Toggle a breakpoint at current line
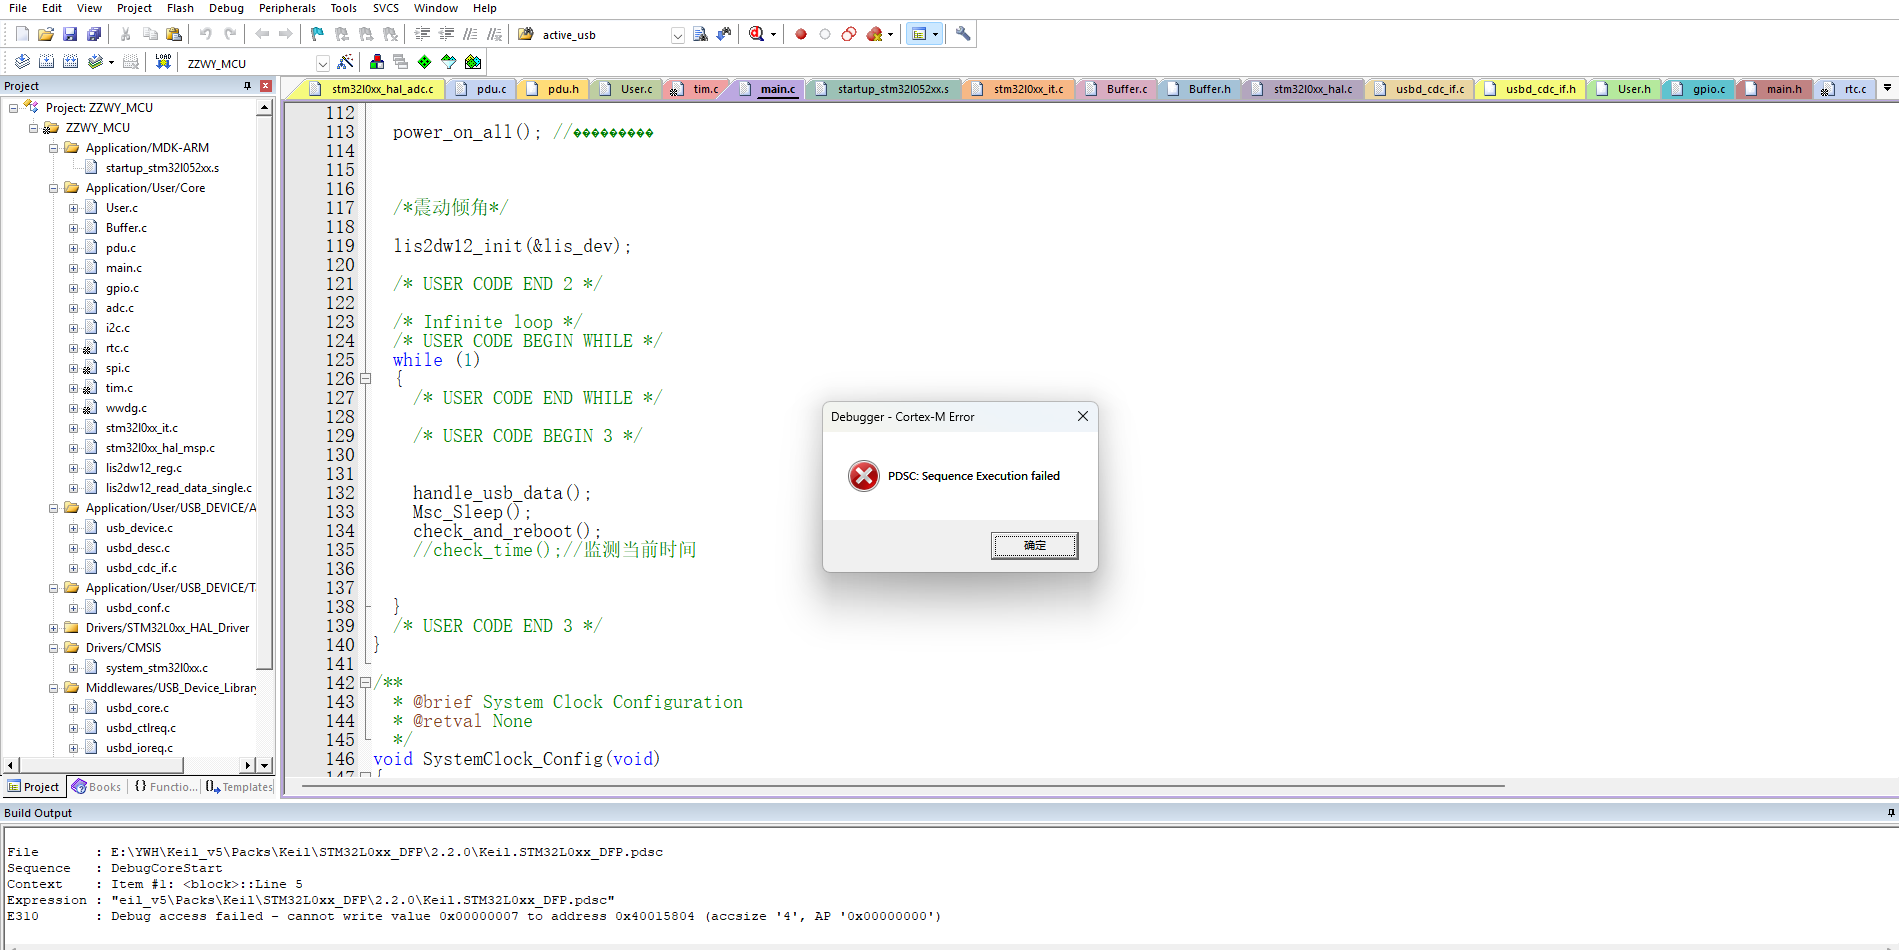The width and height of the screenshot is (1899, 950). 799,33
